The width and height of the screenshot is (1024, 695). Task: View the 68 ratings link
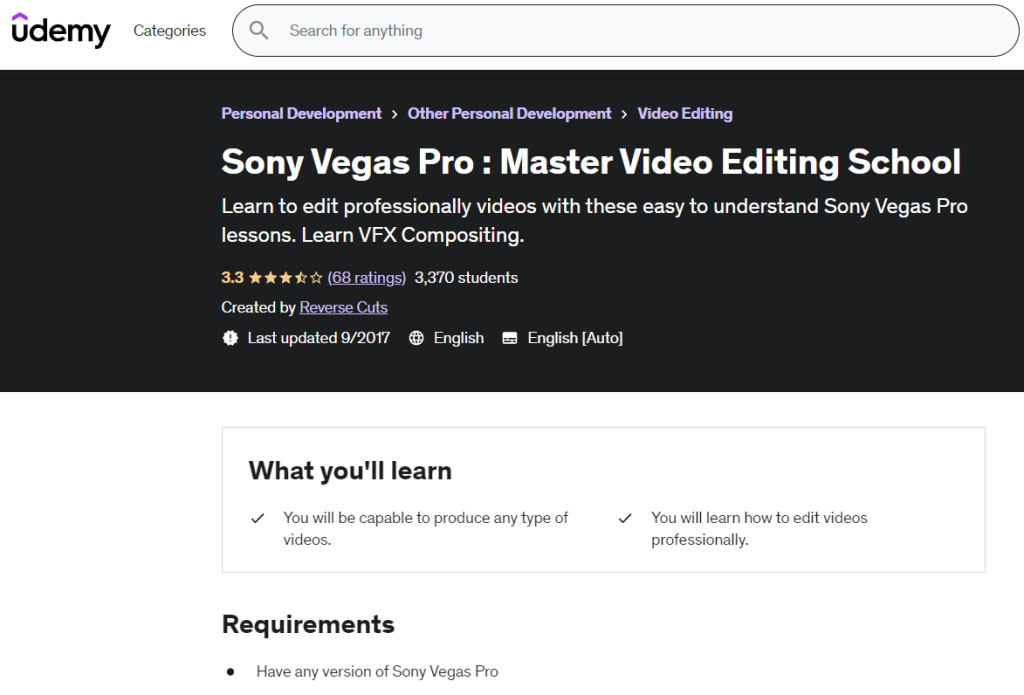click(x=366, y=277)
